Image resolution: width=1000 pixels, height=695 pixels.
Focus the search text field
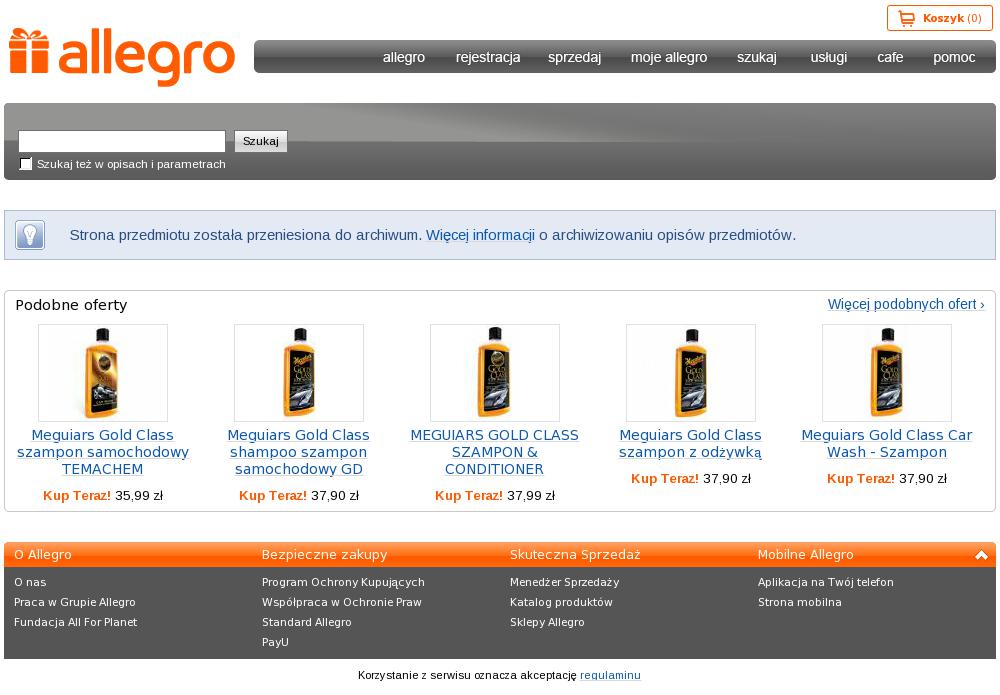122,141
